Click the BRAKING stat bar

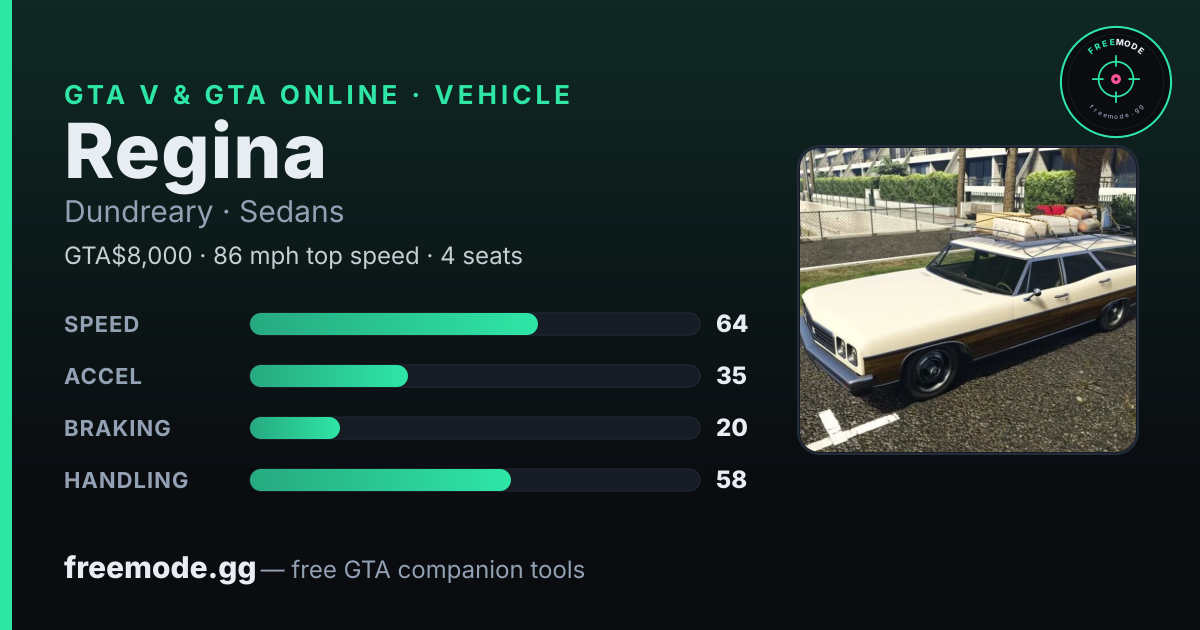point(474,428)
